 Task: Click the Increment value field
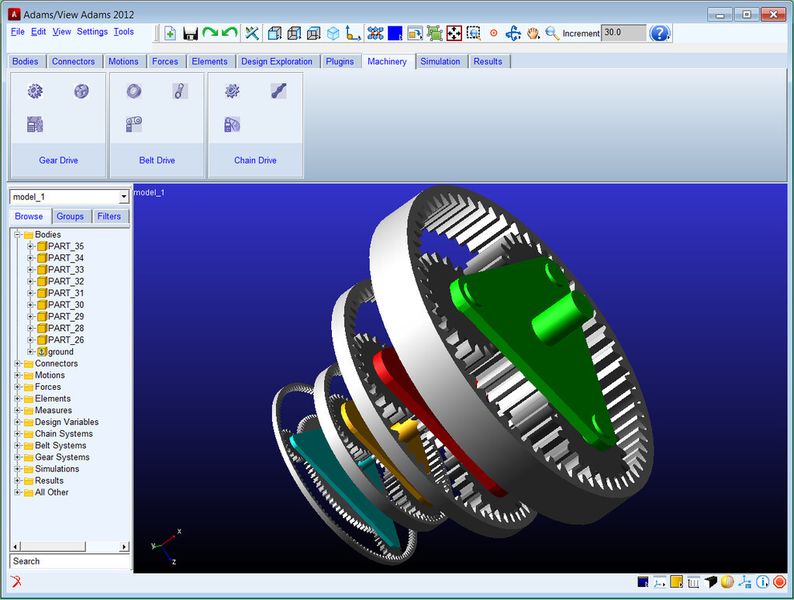click(623, 33)
